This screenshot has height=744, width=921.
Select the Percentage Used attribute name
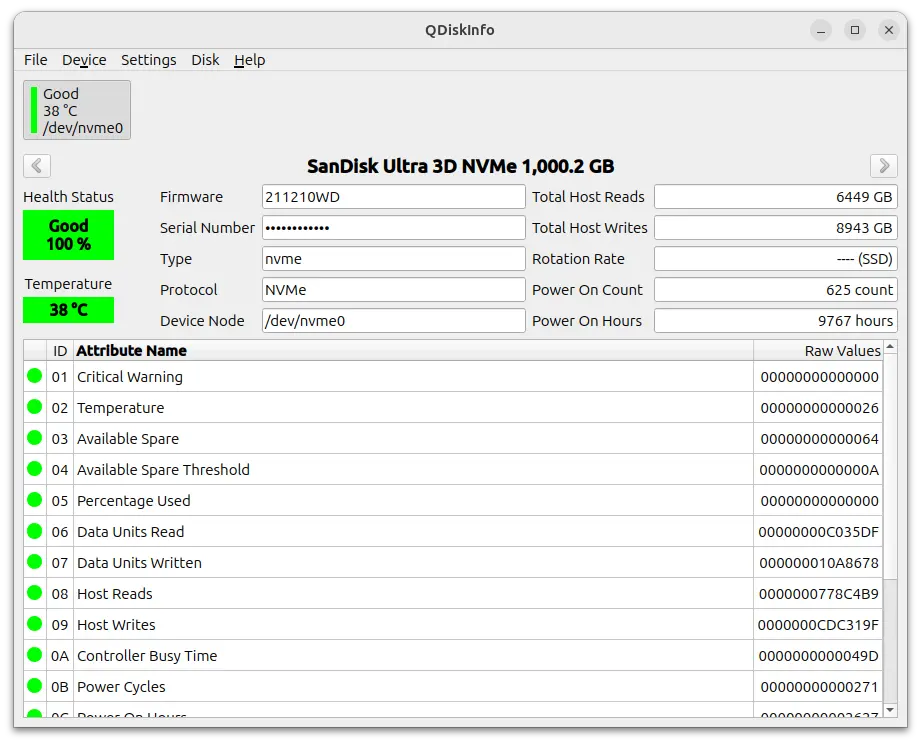tap(134, 501)
